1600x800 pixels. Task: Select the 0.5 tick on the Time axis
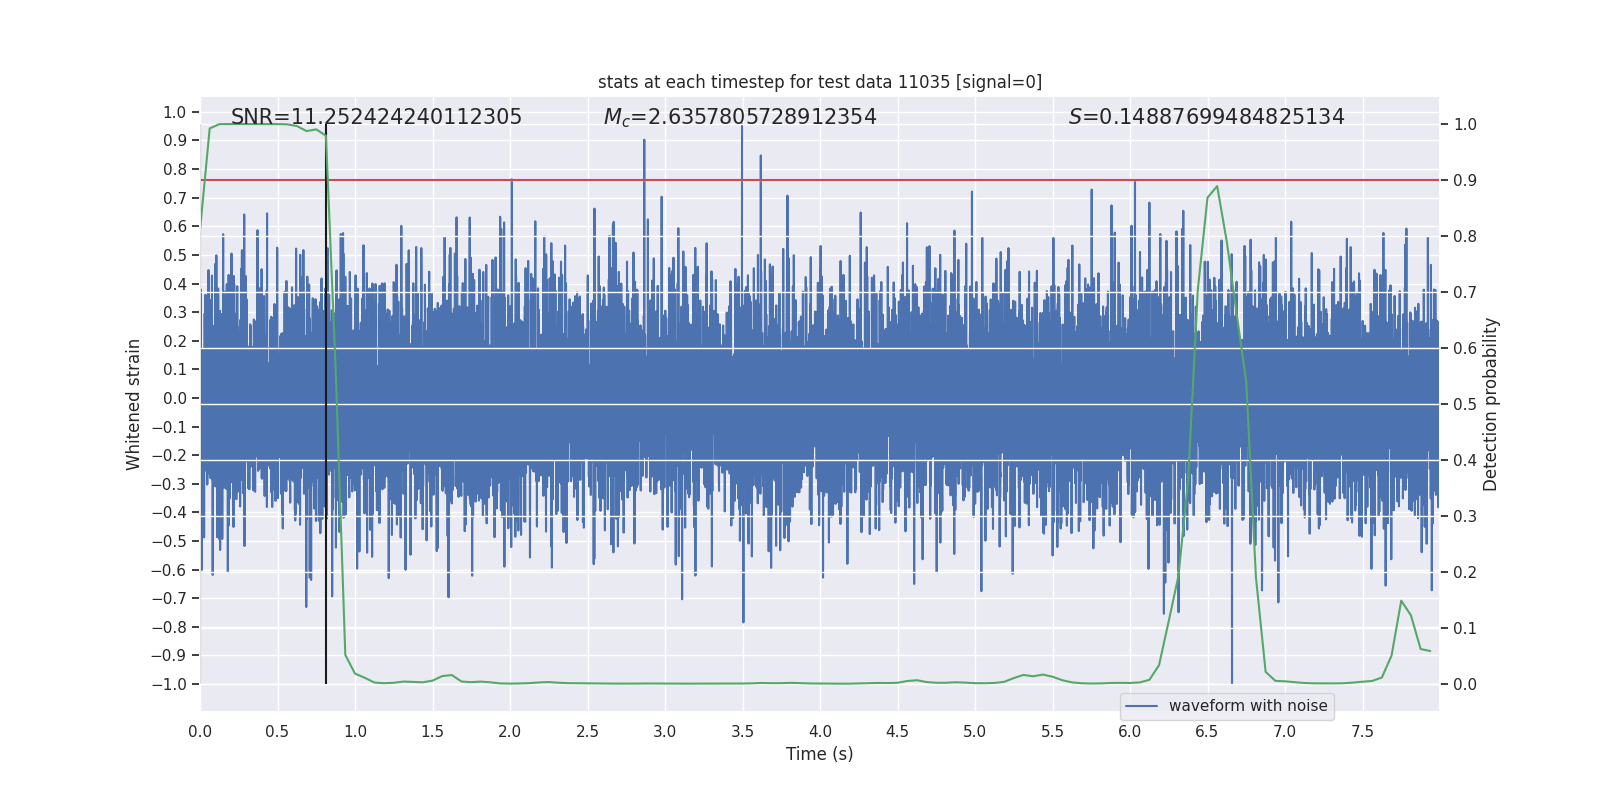click(x=278, y=732)
